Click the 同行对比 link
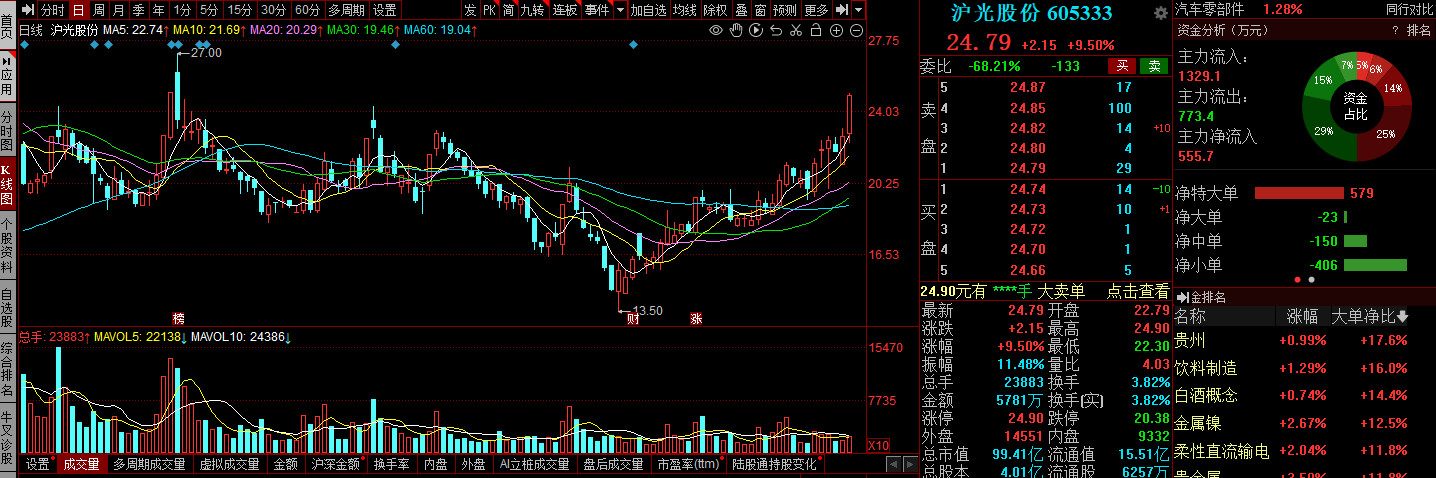The height and width of the screenshot is (478, 1436). click(x=1408, y=9)
